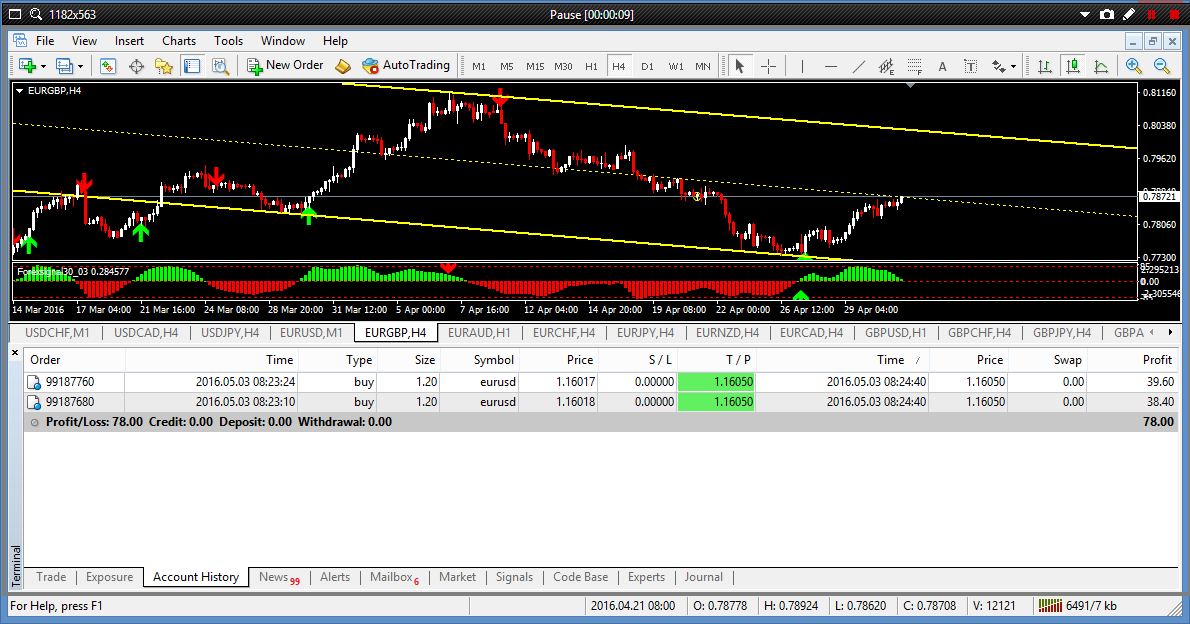The height and width of the screenshot is (624, 1190).
Task: Switch to the EURUSD,M1 chart tab
Action: [311, 332]
